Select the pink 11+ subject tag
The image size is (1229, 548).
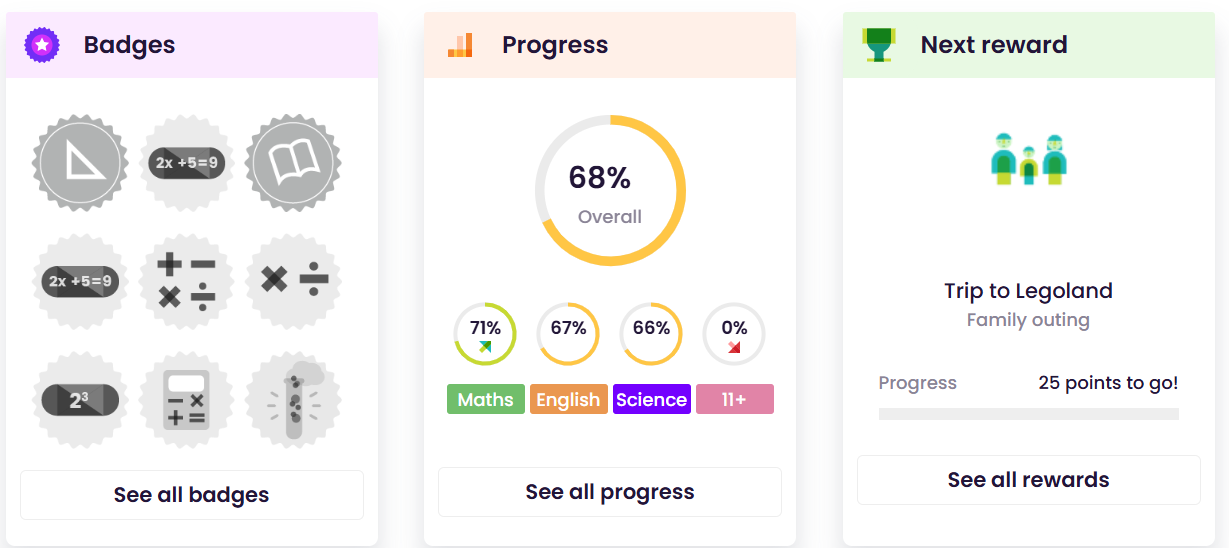click(735, 399)
